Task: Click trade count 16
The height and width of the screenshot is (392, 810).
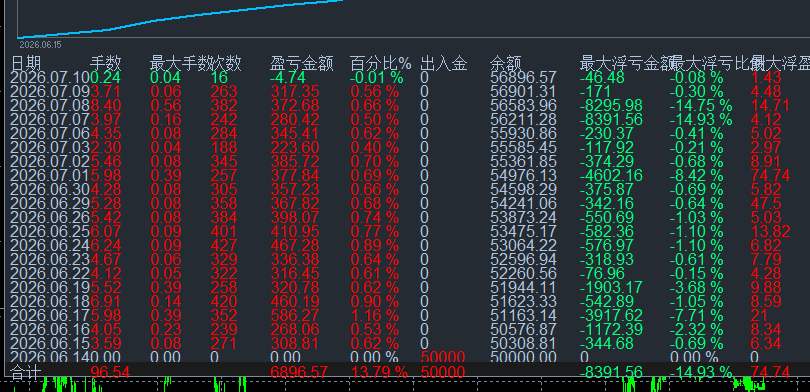Action: (220, 78)
